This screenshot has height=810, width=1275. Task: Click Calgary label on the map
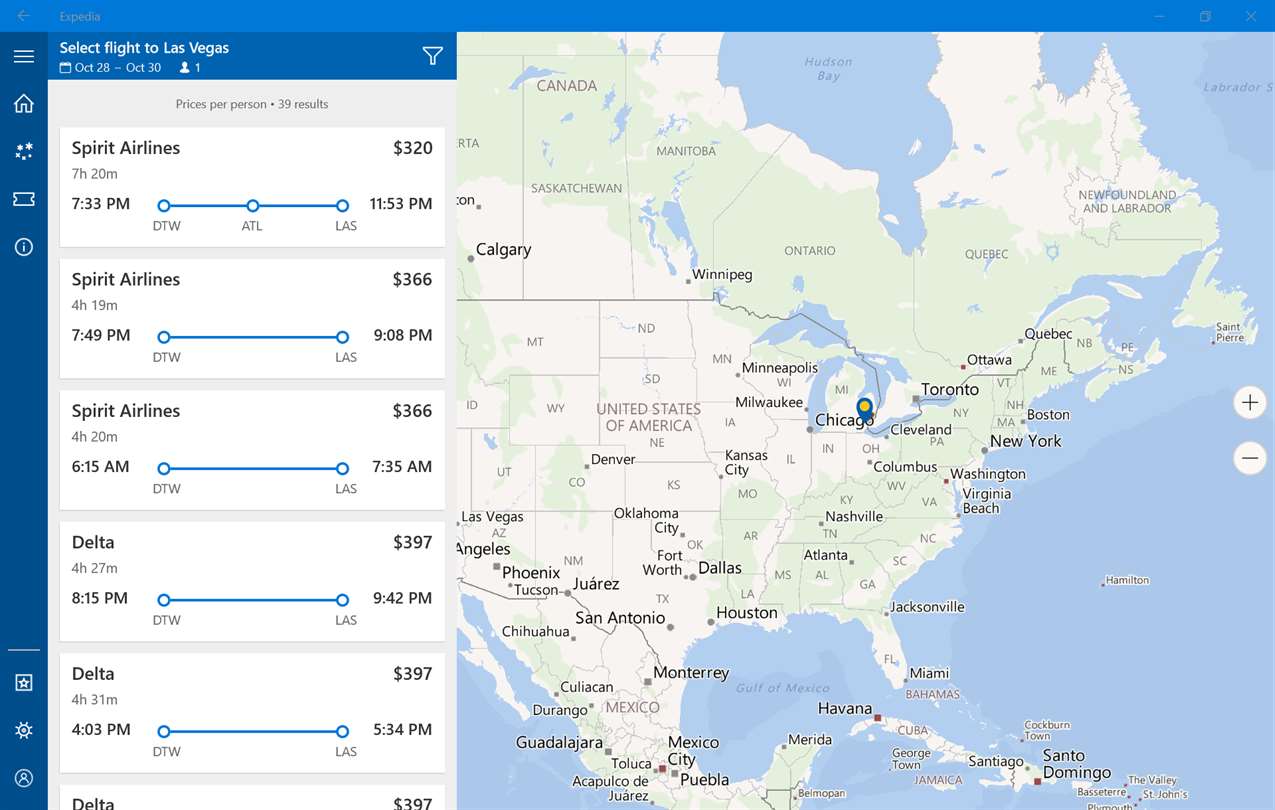point(503,250)
